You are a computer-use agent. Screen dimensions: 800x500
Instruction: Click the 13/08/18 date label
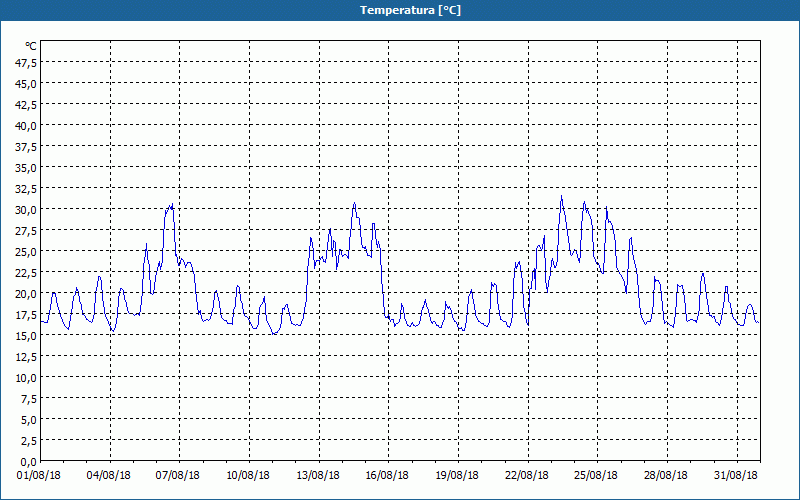(x=318, y=476)
